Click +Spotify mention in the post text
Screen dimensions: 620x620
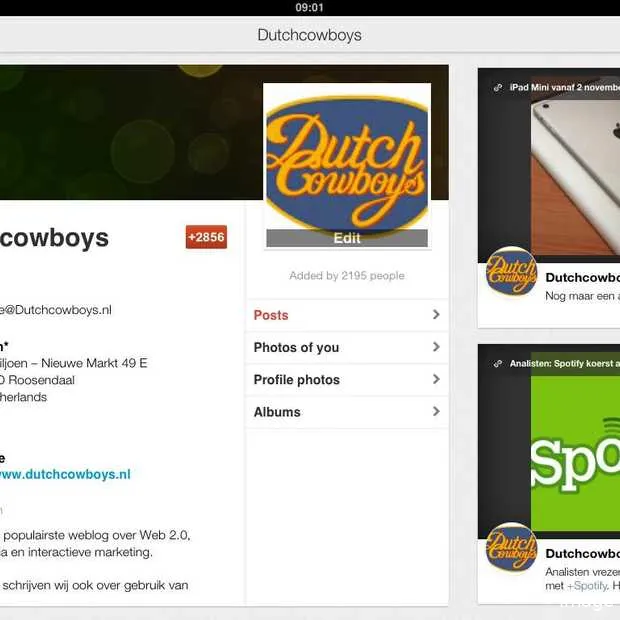pos(587,586)
